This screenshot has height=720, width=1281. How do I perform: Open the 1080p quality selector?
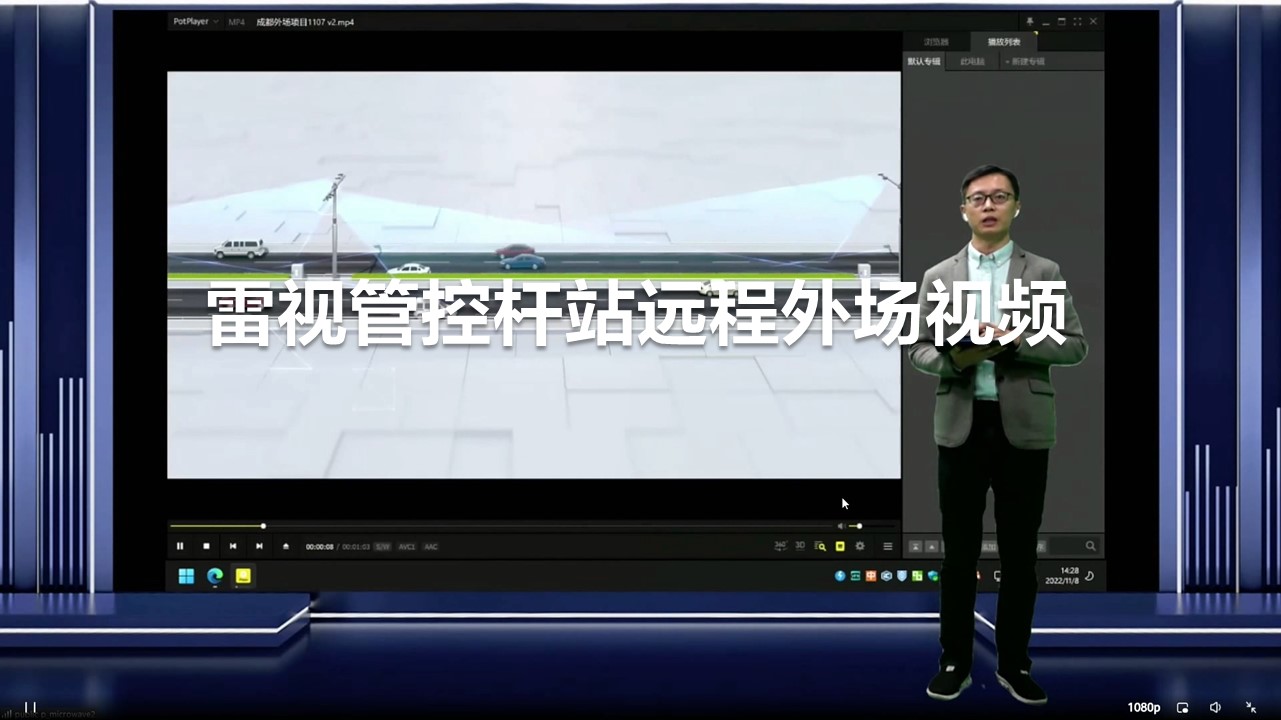[1143, 707]
